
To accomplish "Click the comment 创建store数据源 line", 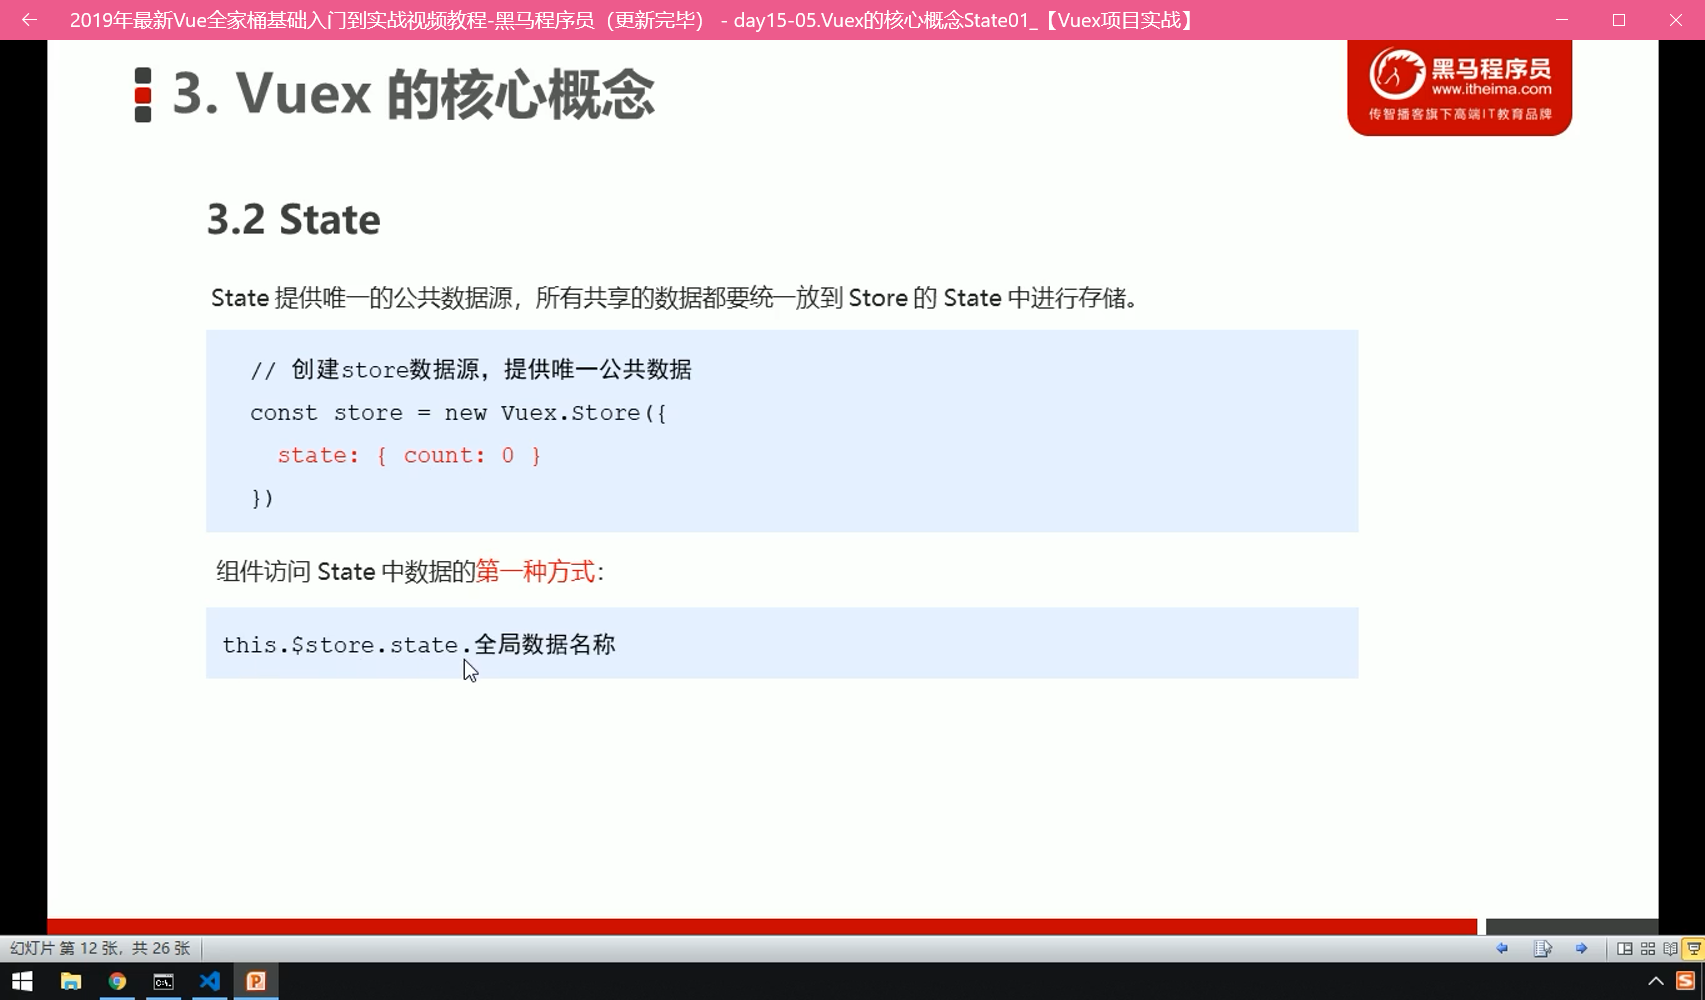I will 470,369.
